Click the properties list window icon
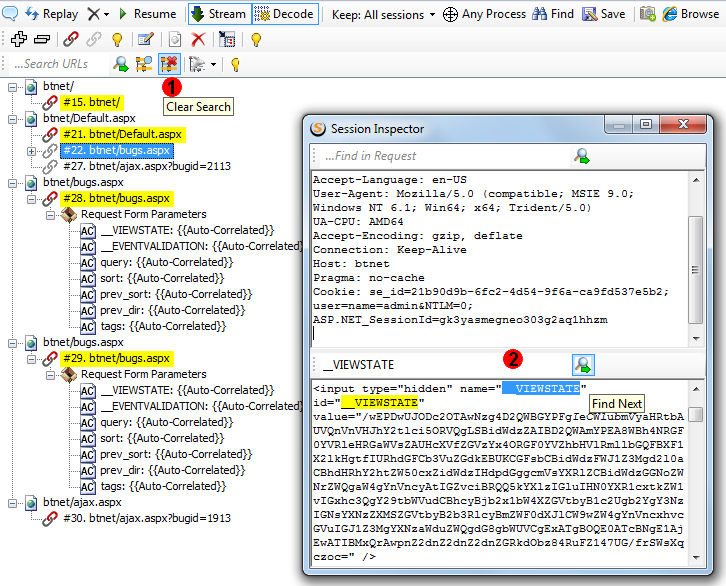 (x=227, y=39)
